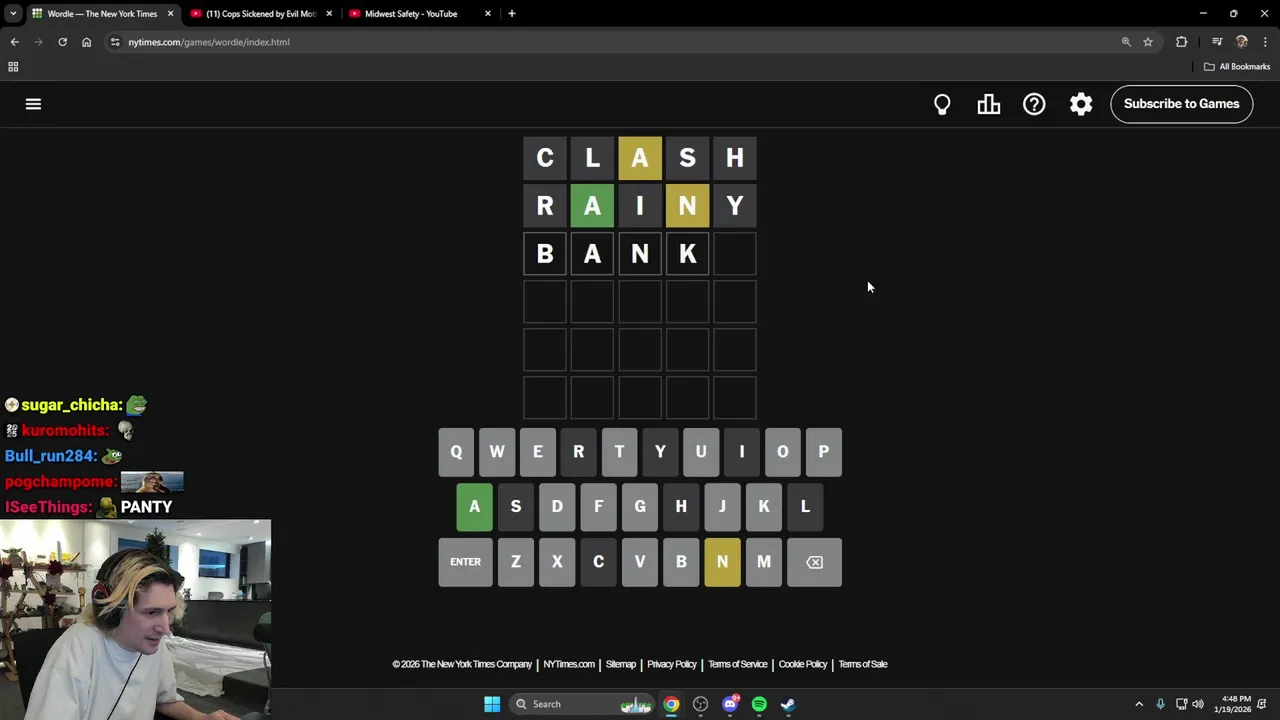This screenshot has width=1280, height=720.
Task: Tap the K key on keyboard
Action: (764, 507)
